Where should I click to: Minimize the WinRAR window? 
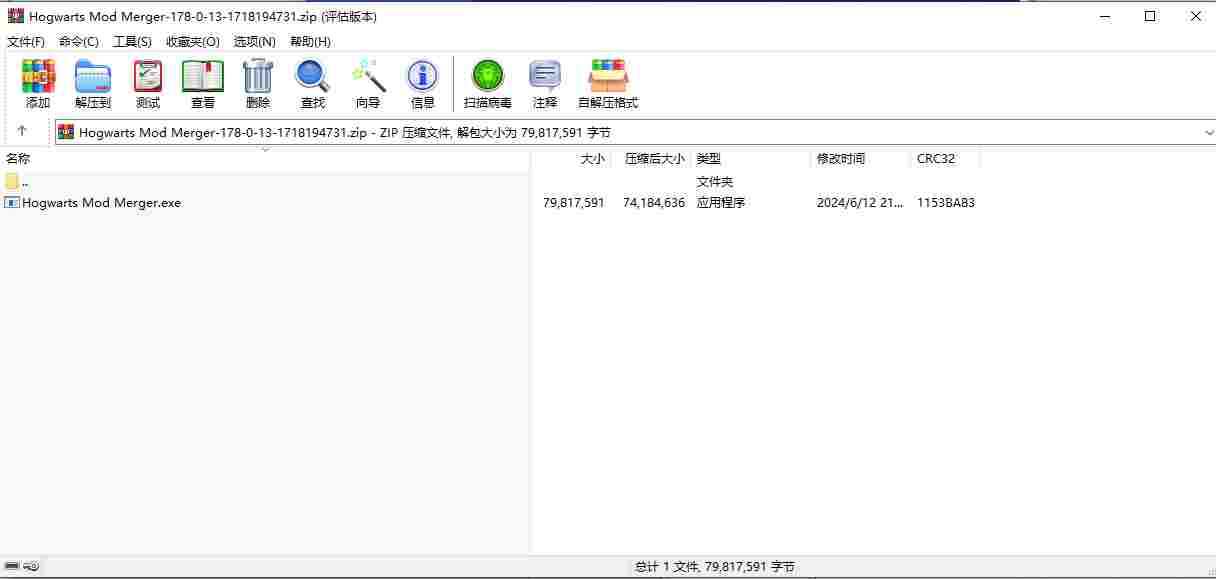click(1105, 16)
